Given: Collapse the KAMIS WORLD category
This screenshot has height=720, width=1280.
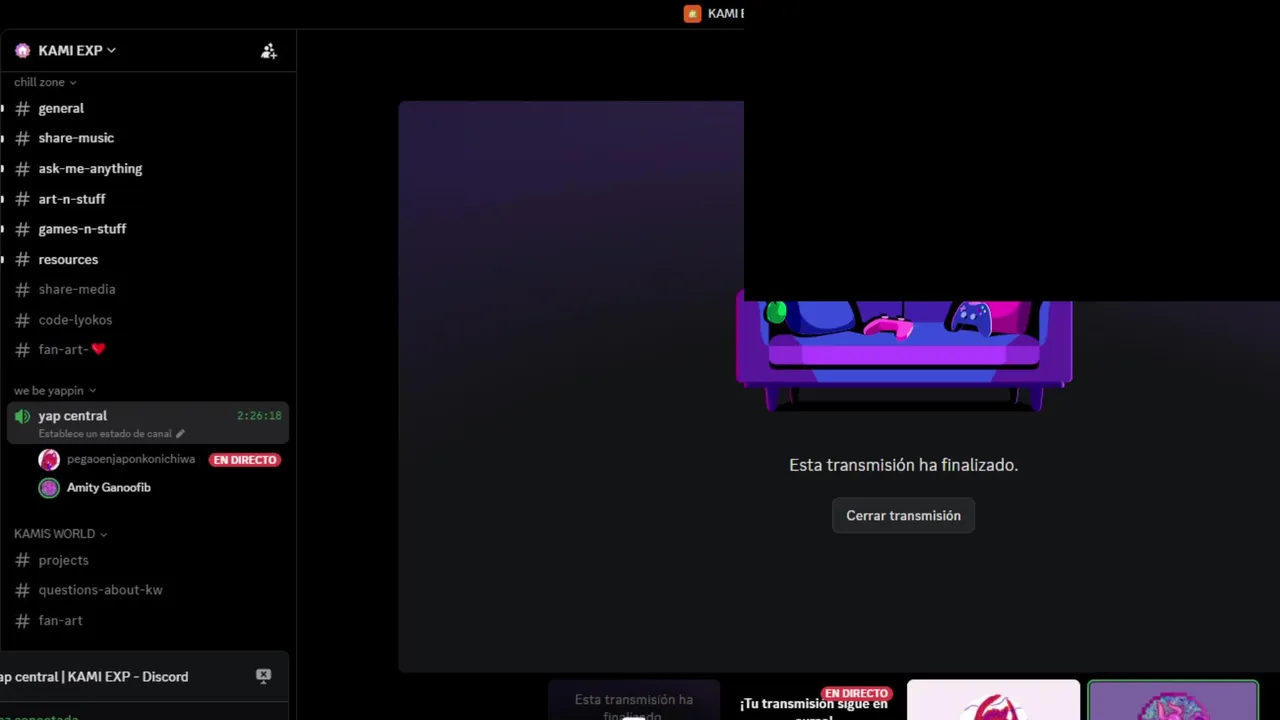Looking at the screenshot, I should (60, 534).
